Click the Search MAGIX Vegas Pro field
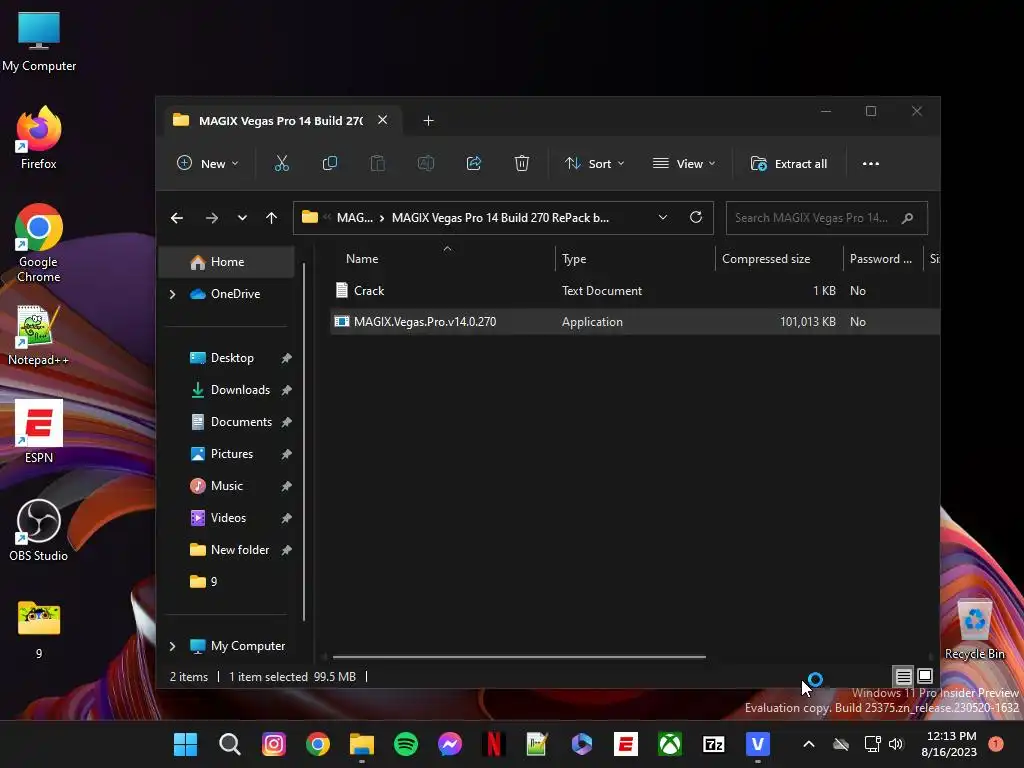The height and width of the screenshot is (768, 1024). point(826,218)
